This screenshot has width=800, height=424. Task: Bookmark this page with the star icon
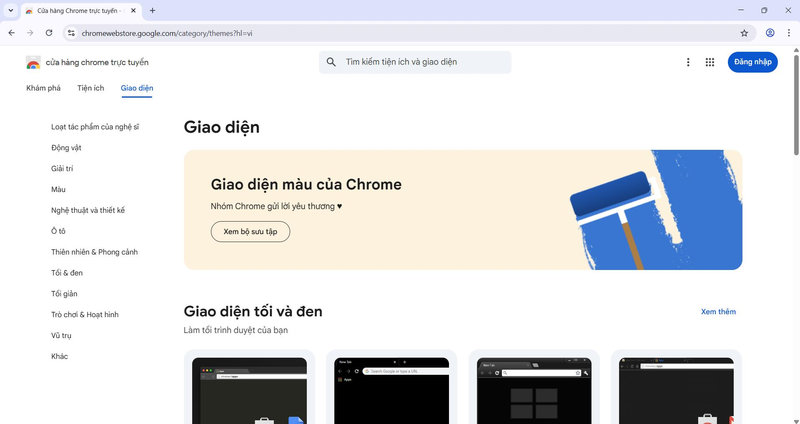(x=744, y=33)
